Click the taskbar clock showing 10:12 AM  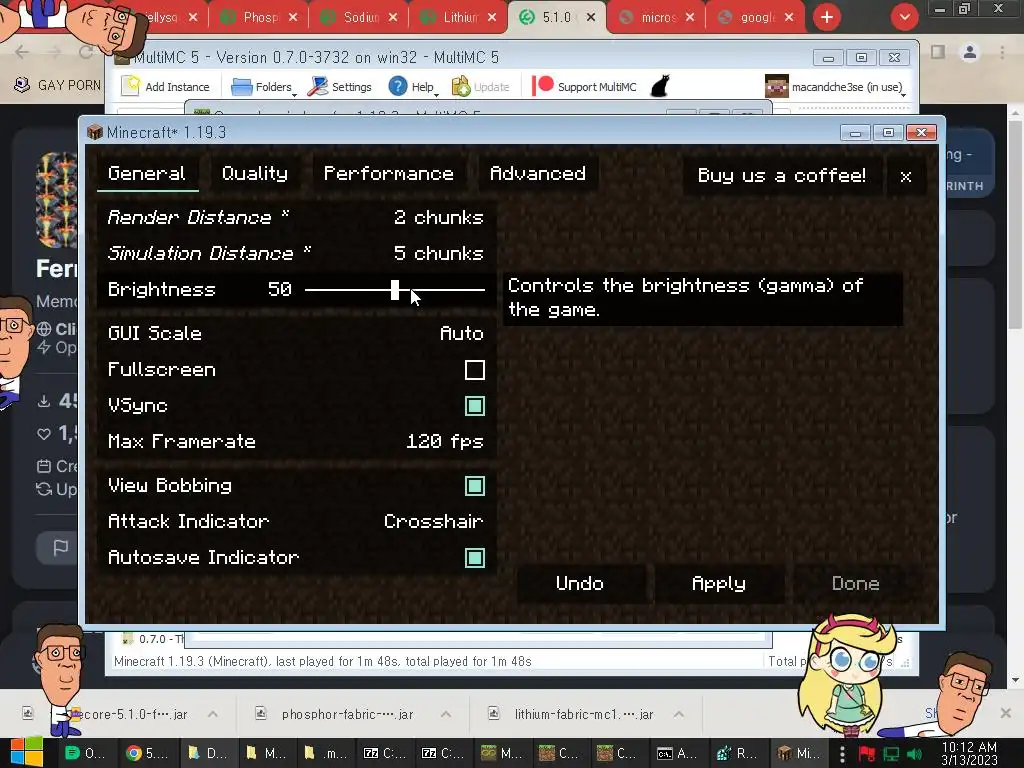[970, 753]
